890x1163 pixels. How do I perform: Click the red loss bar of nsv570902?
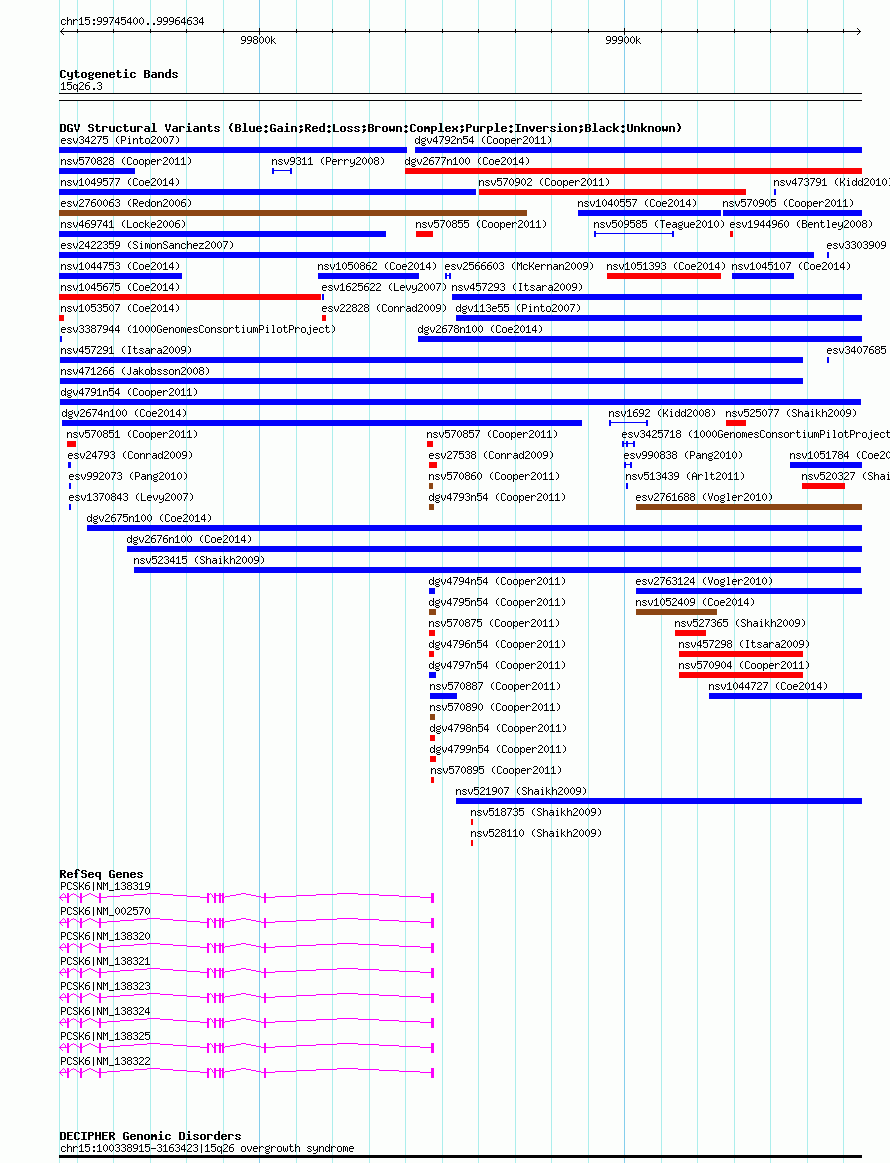(612, 192)
